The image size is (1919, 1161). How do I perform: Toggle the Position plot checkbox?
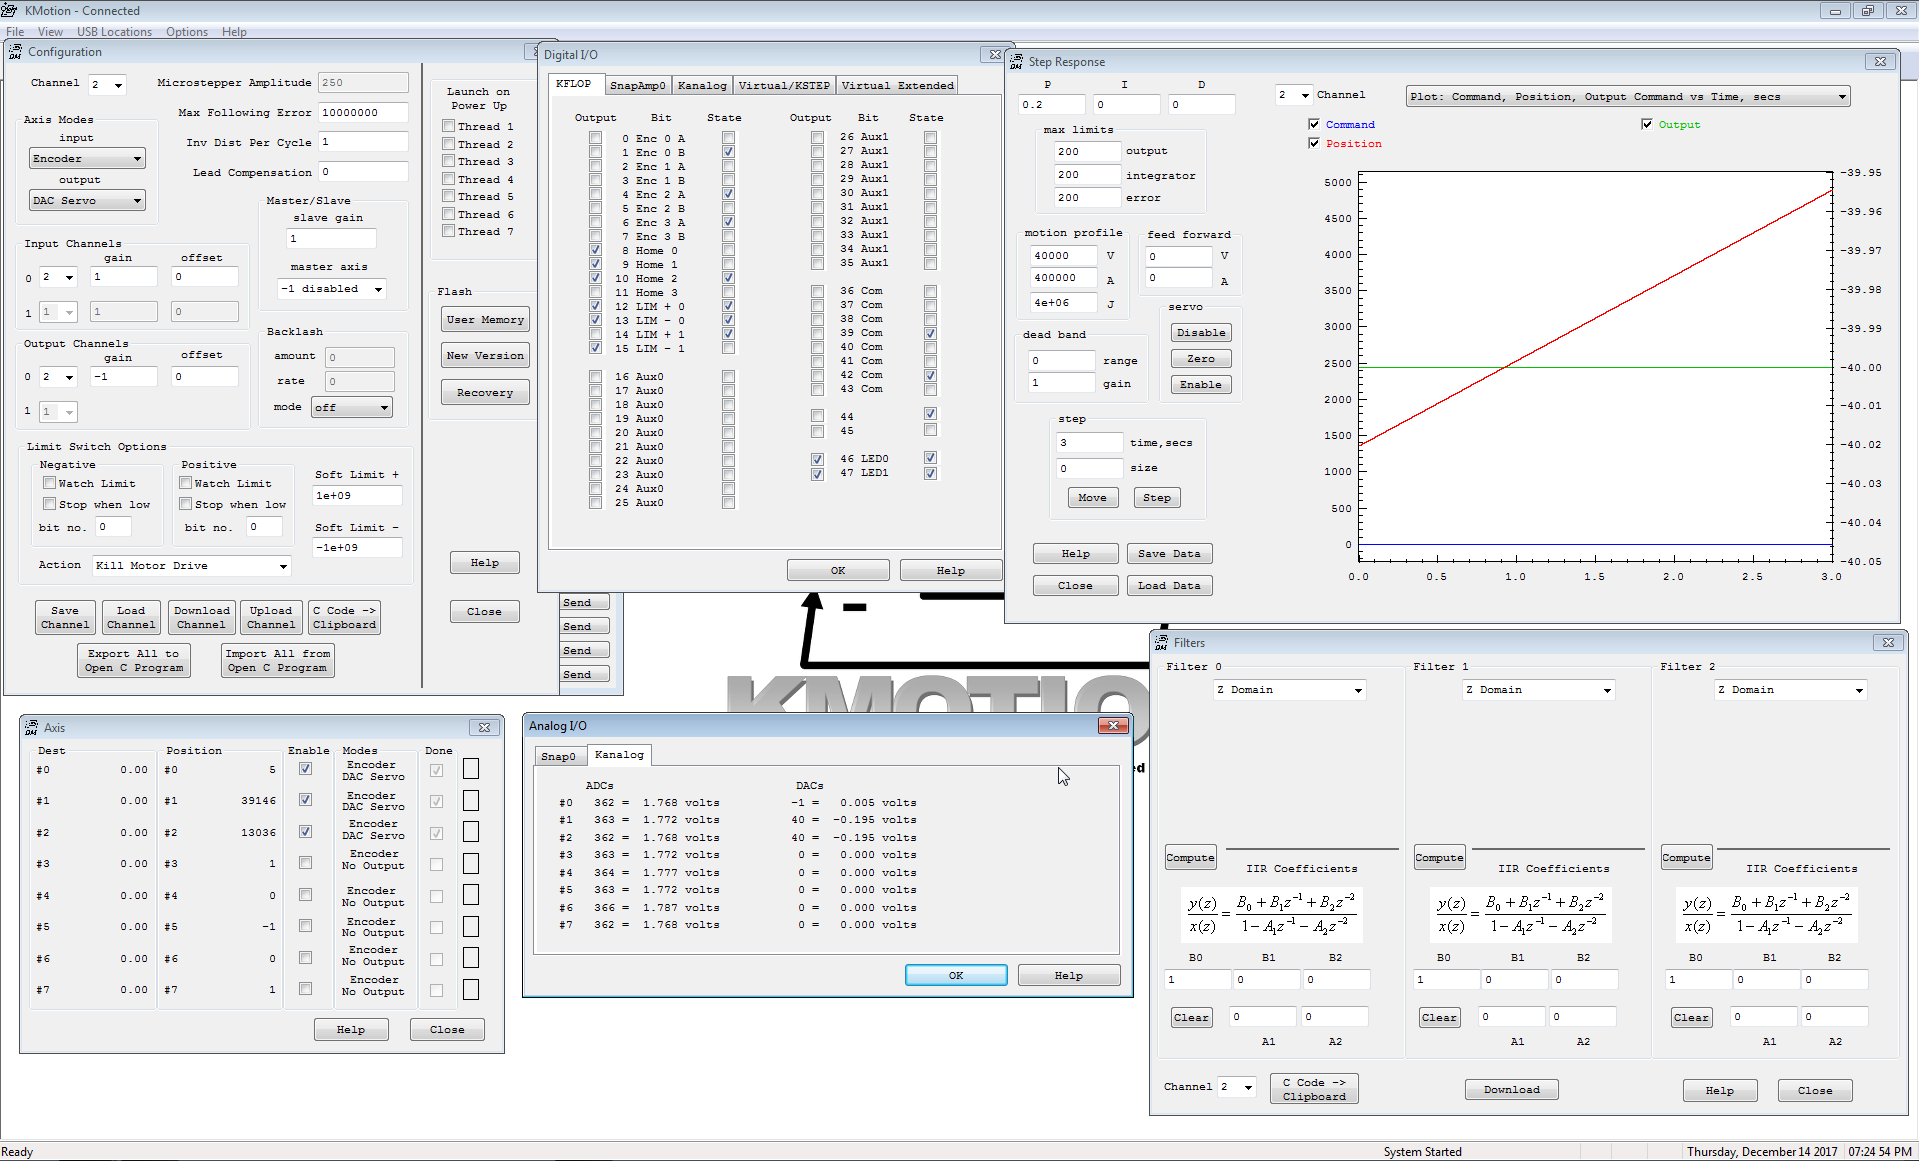pos(1314,144)
